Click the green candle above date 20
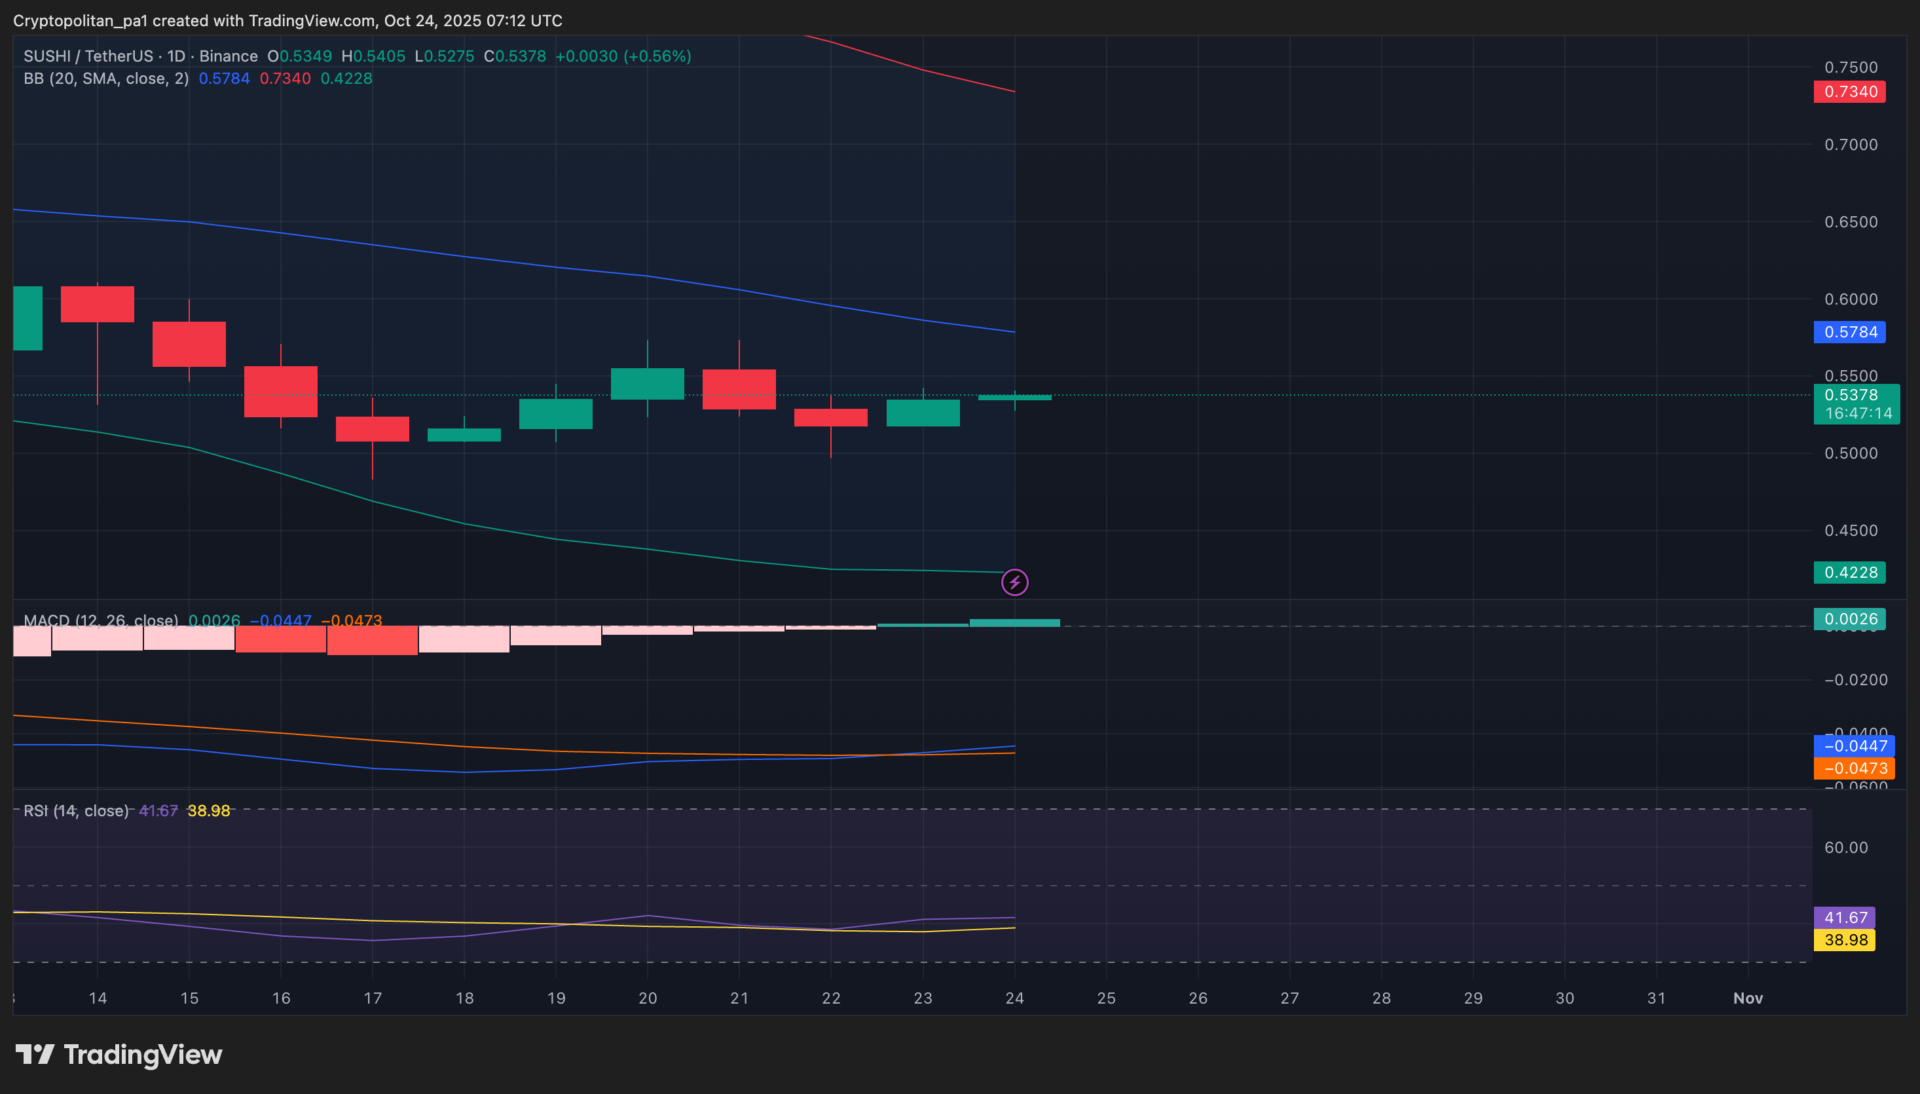 pos(647,383)
